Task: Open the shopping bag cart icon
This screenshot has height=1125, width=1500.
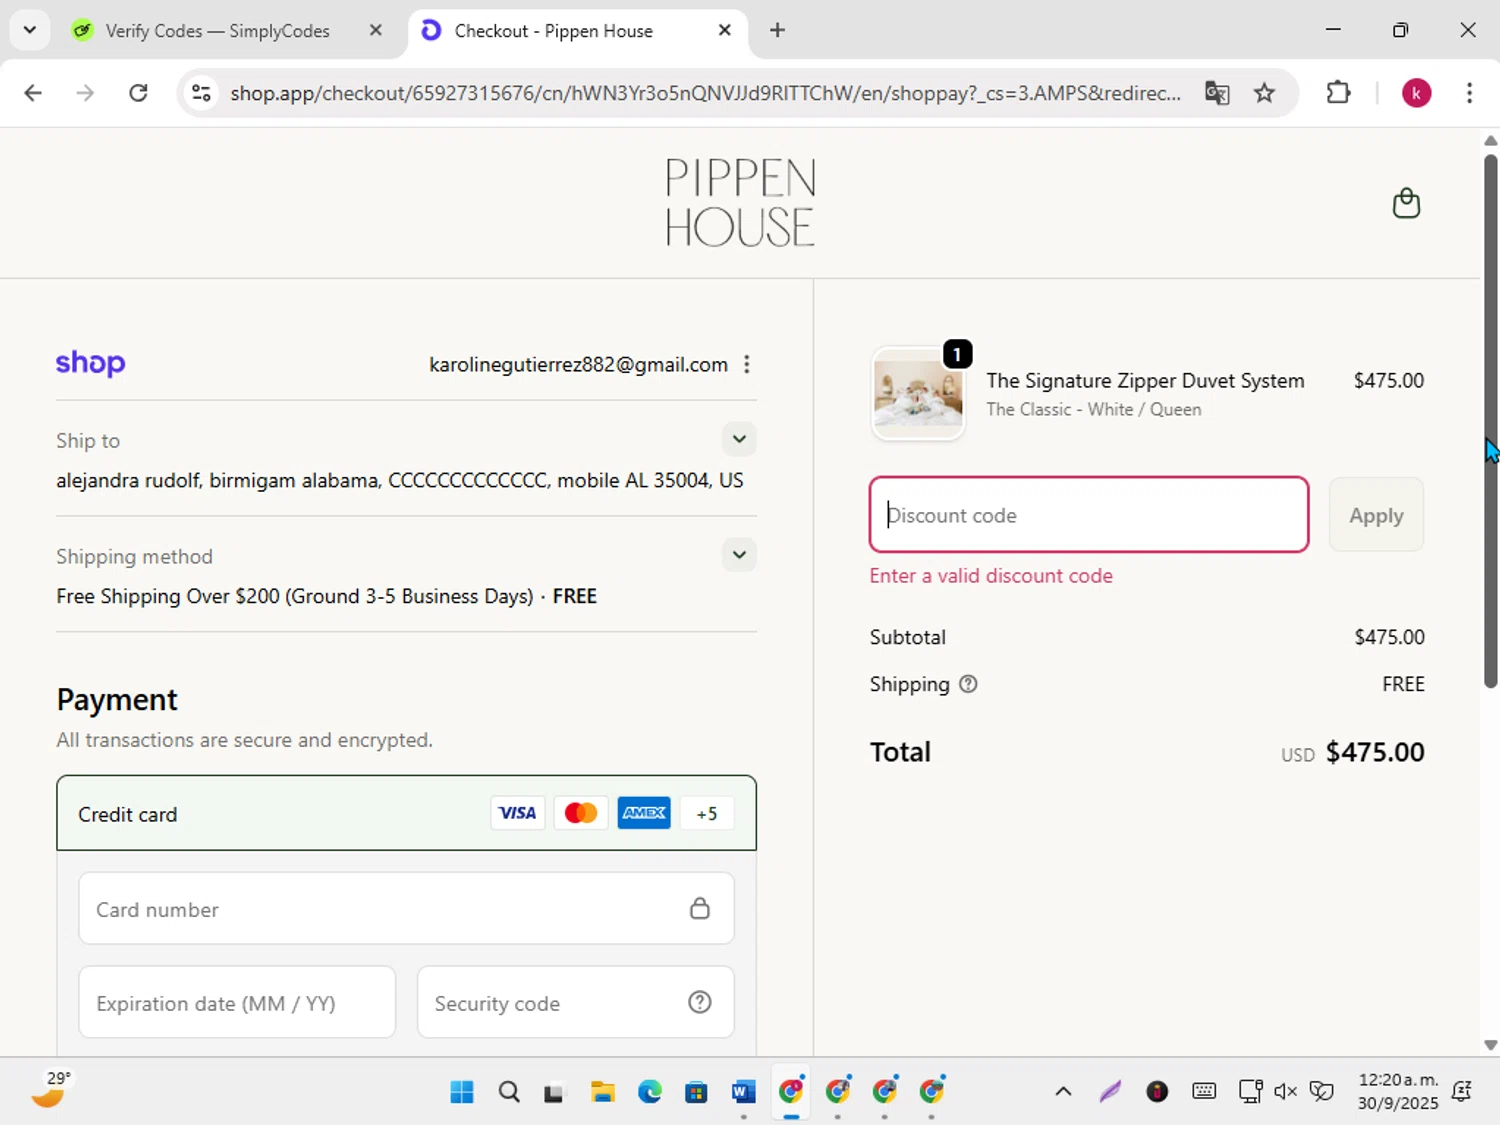Action: tap(1406, 203)
